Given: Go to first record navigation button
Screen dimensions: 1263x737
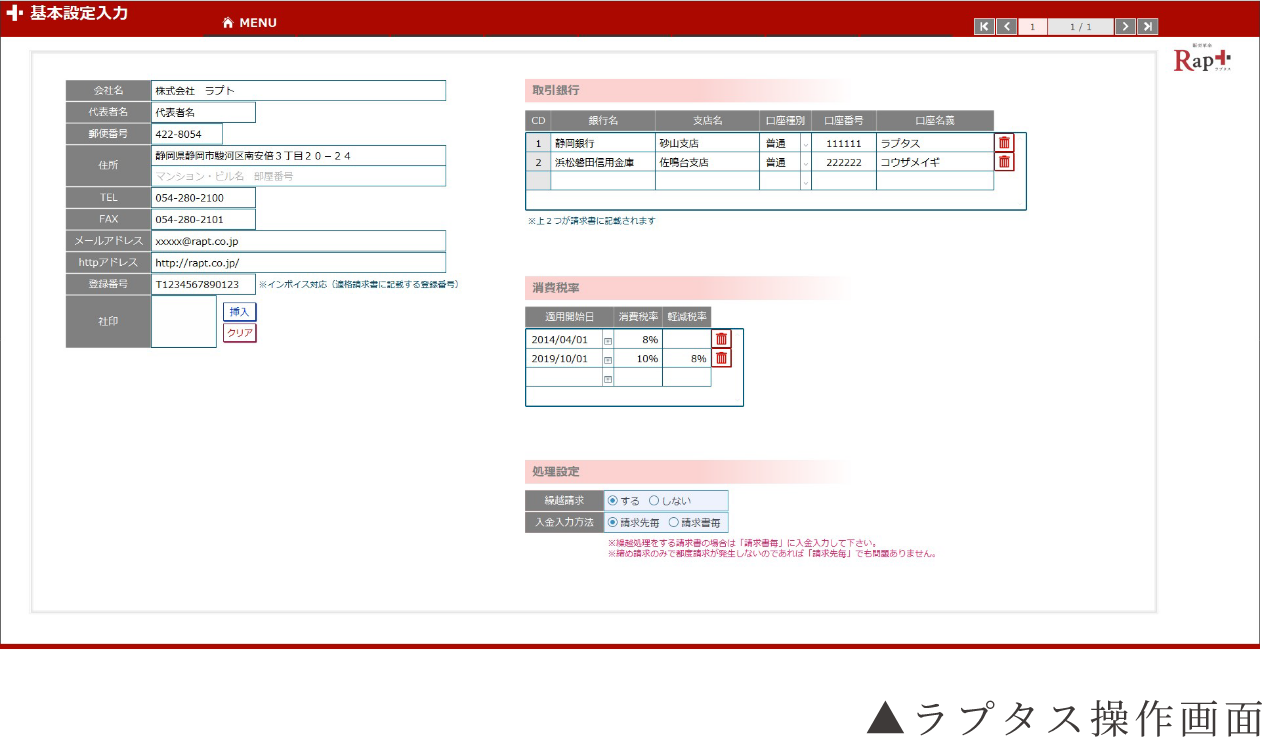Looking at the screenshot, I should 984,27.
